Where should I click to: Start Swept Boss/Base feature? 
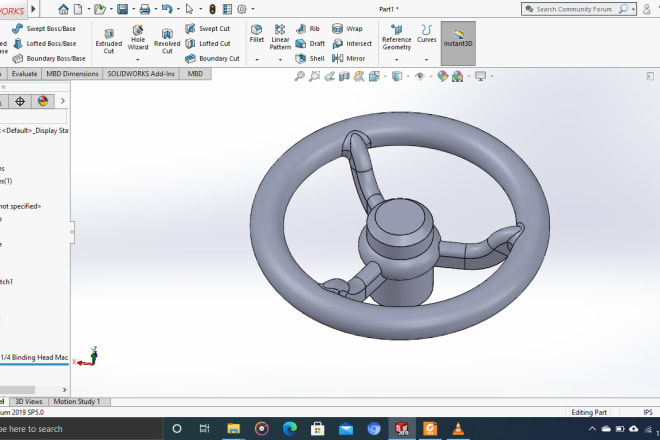44,29
